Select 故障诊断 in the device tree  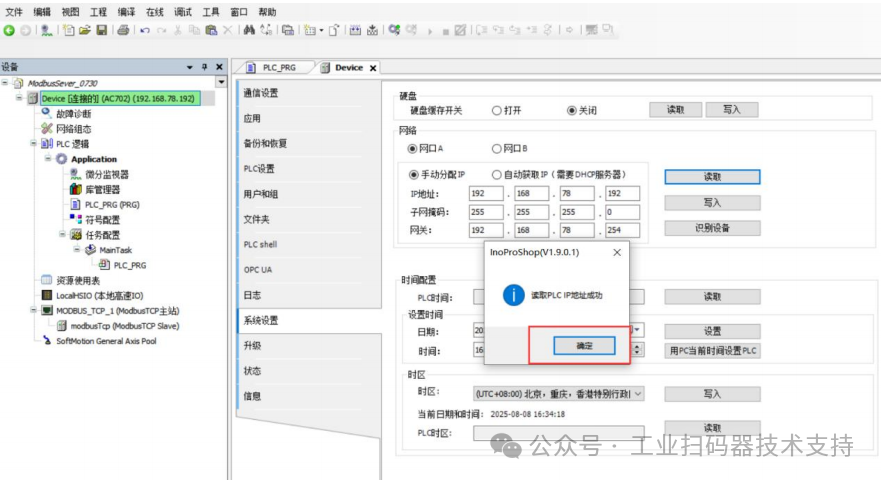[x=74, y=114]
